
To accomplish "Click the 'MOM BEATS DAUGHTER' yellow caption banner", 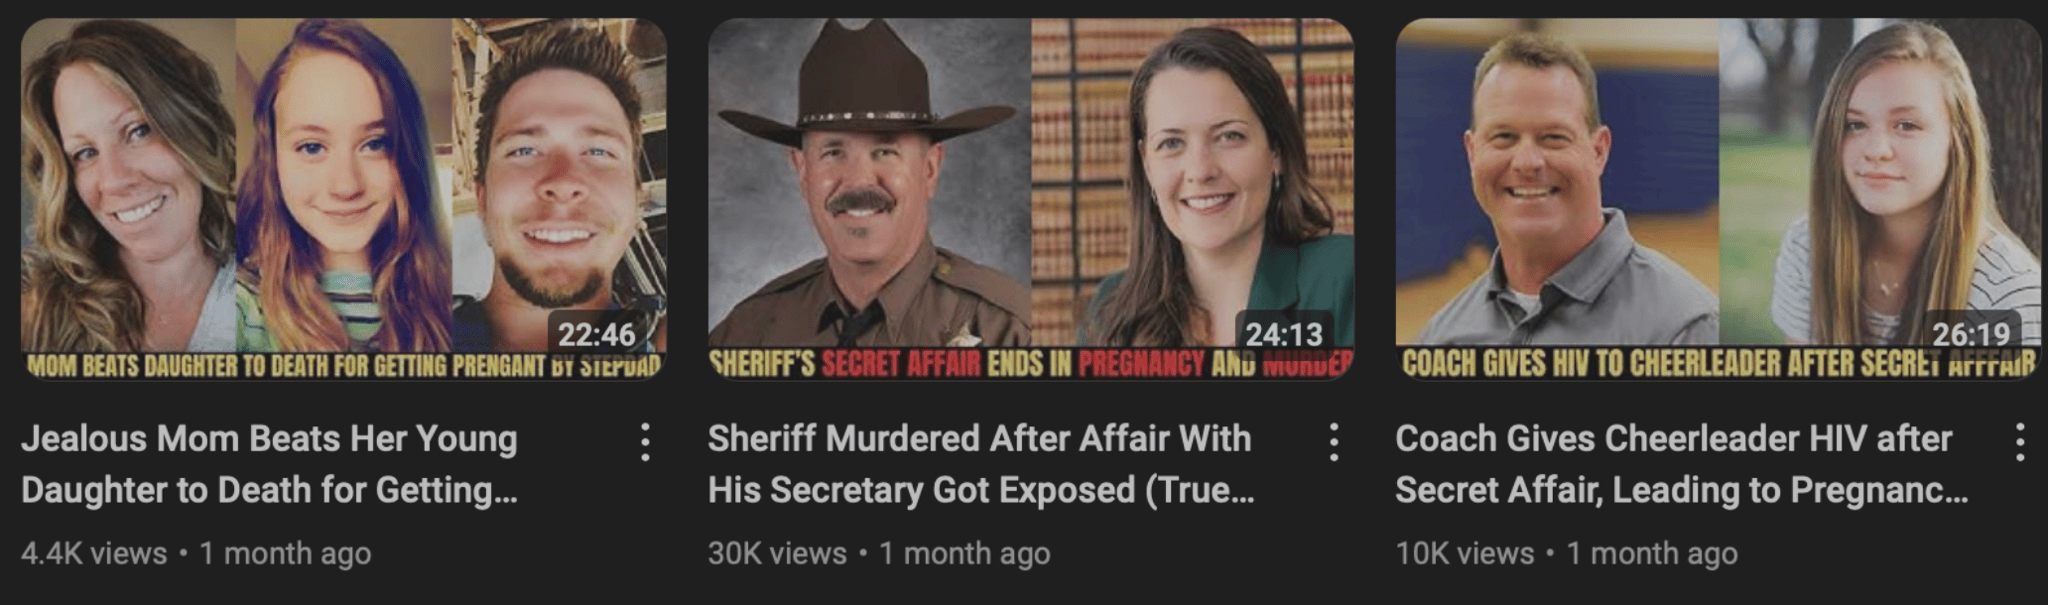I will pyautogui.click(x=344, y=364).
